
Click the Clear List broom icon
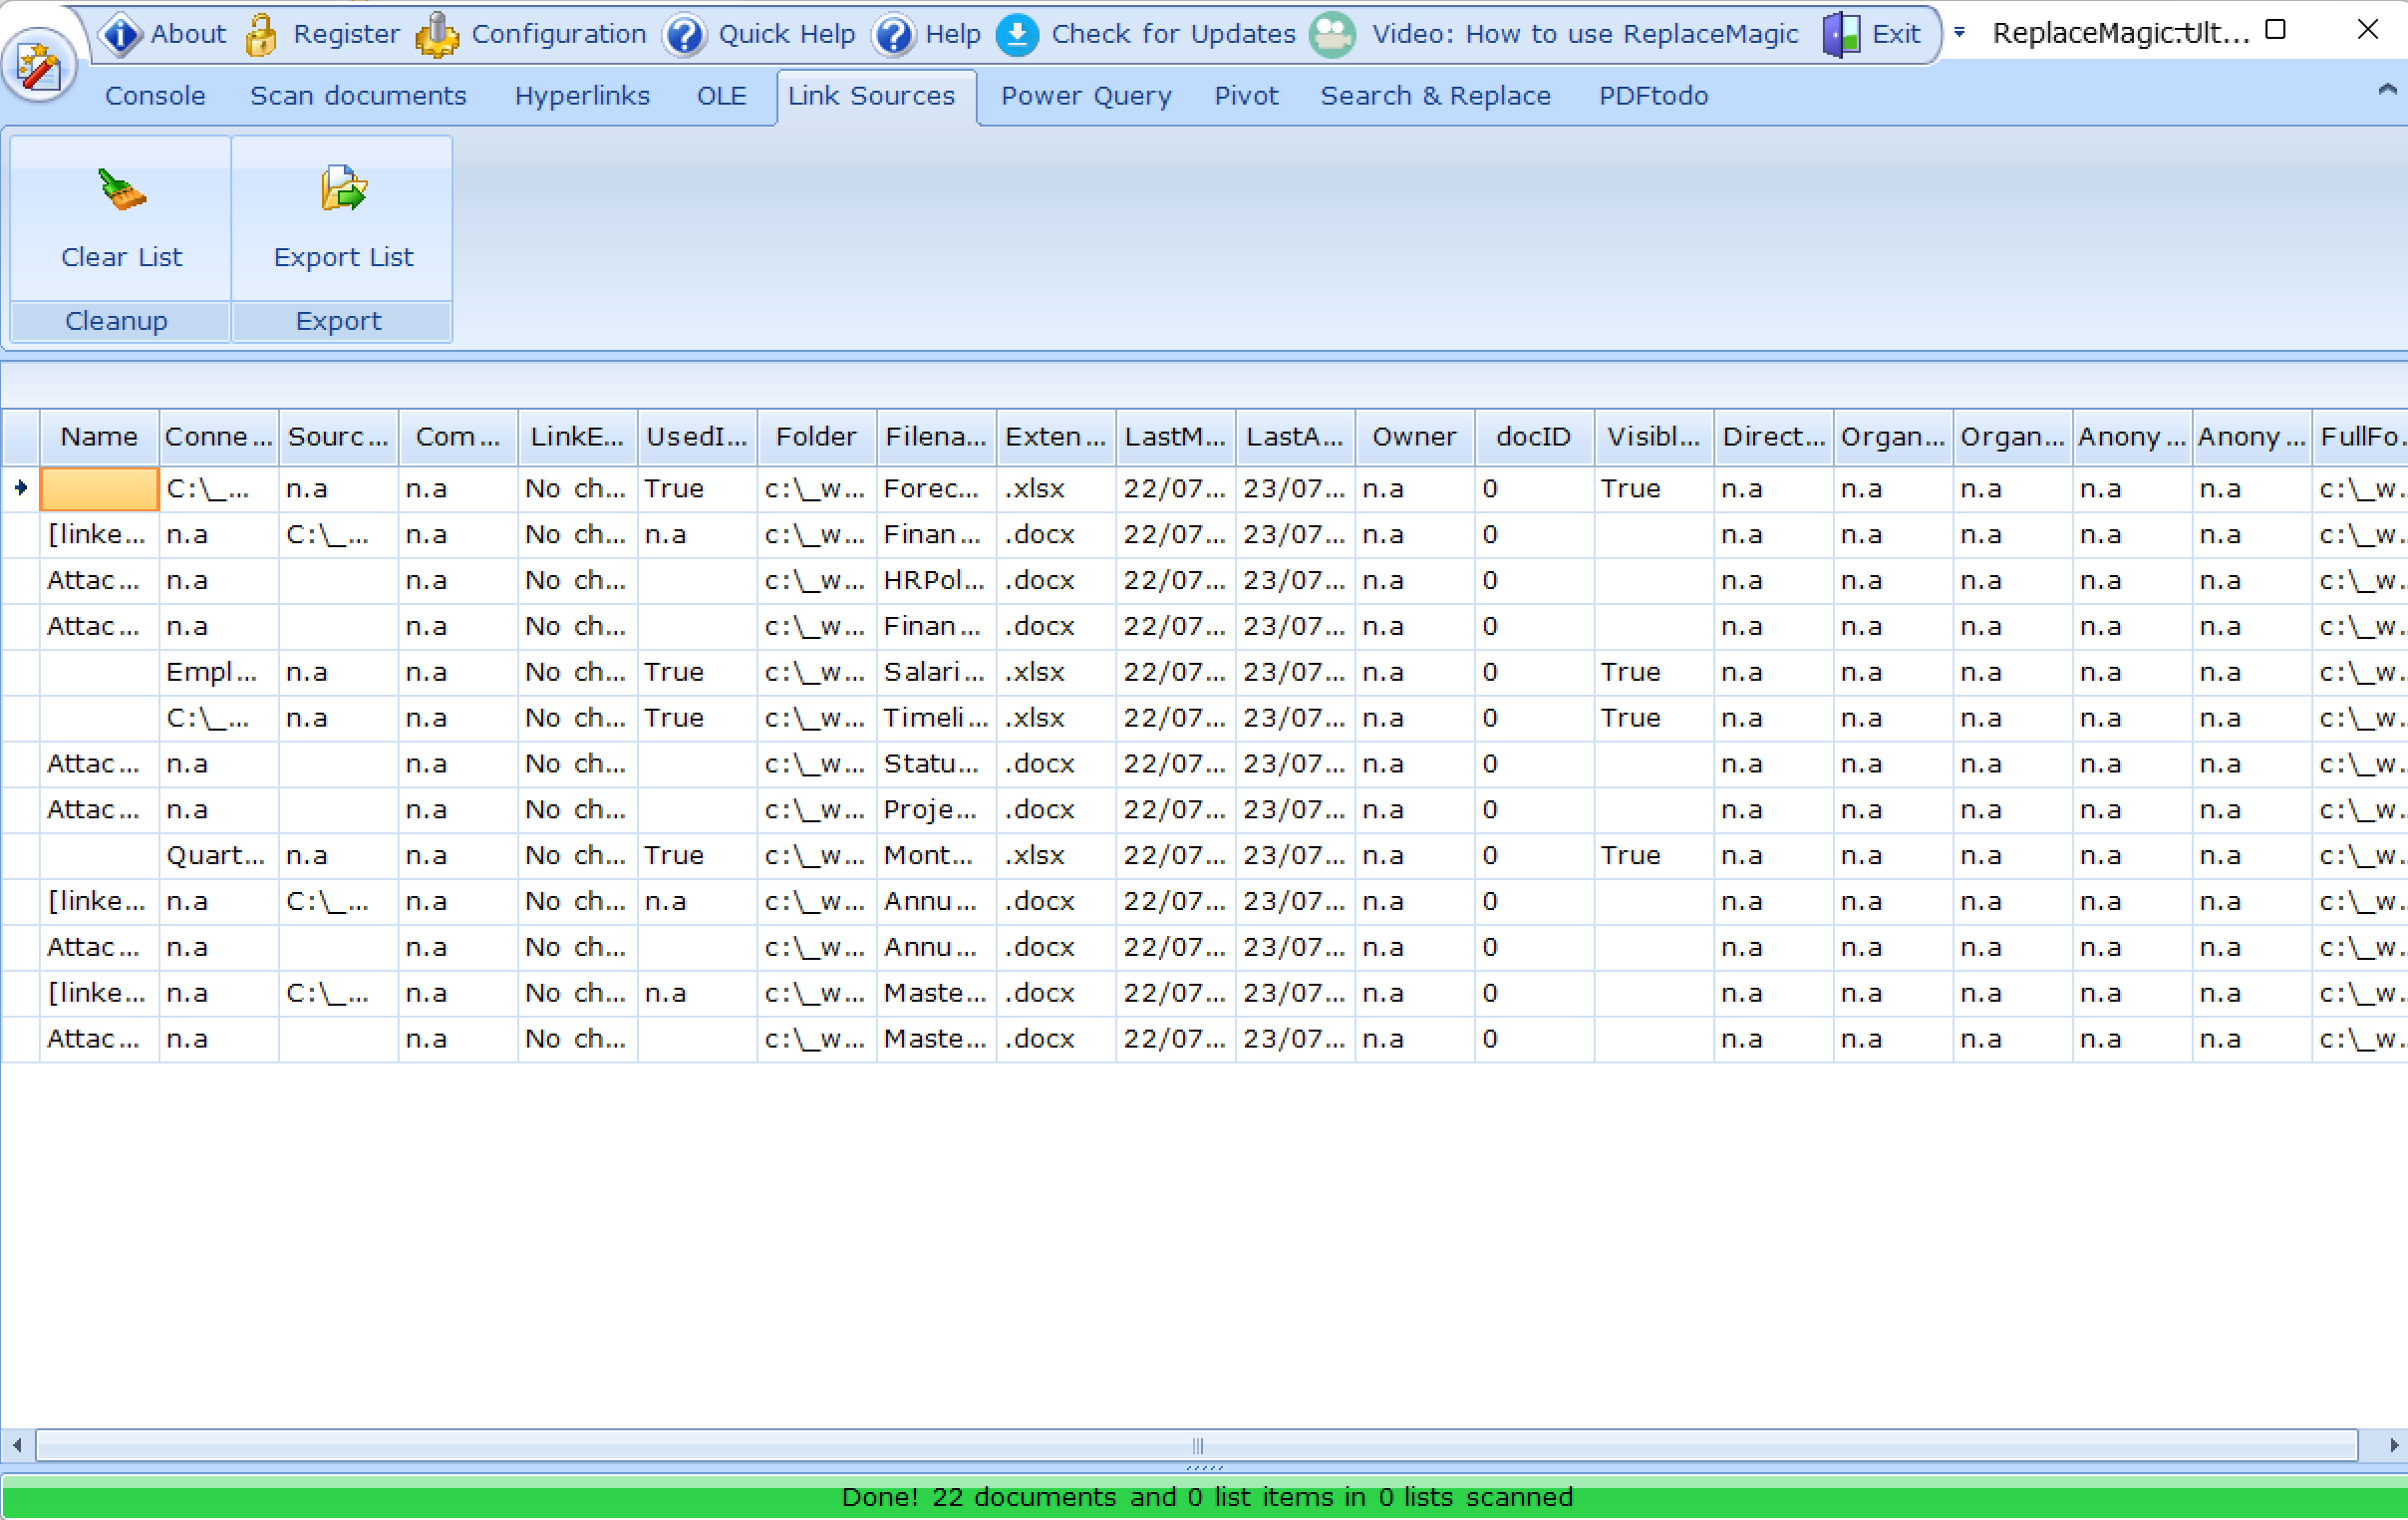pos(122,189)
